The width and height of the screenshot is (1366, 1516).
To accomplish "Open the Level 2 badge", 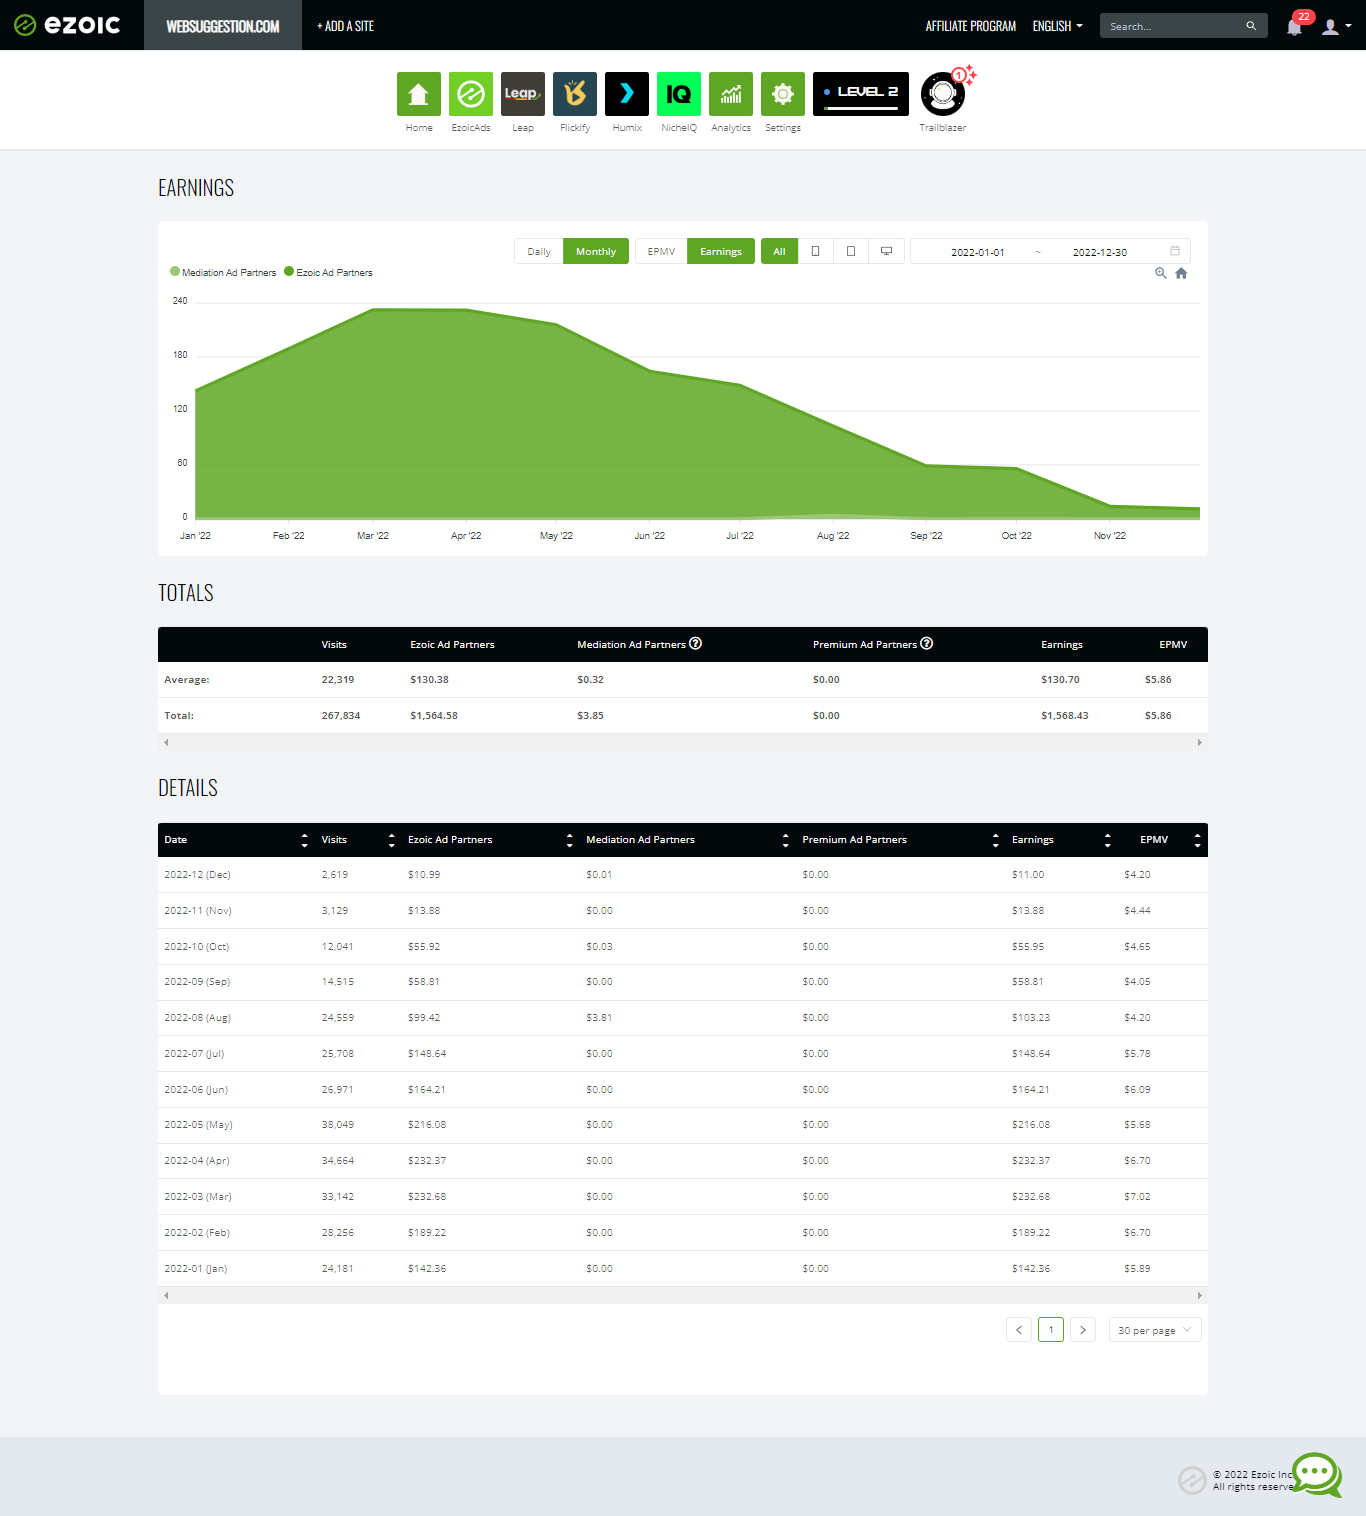I will tap(861, 94).
